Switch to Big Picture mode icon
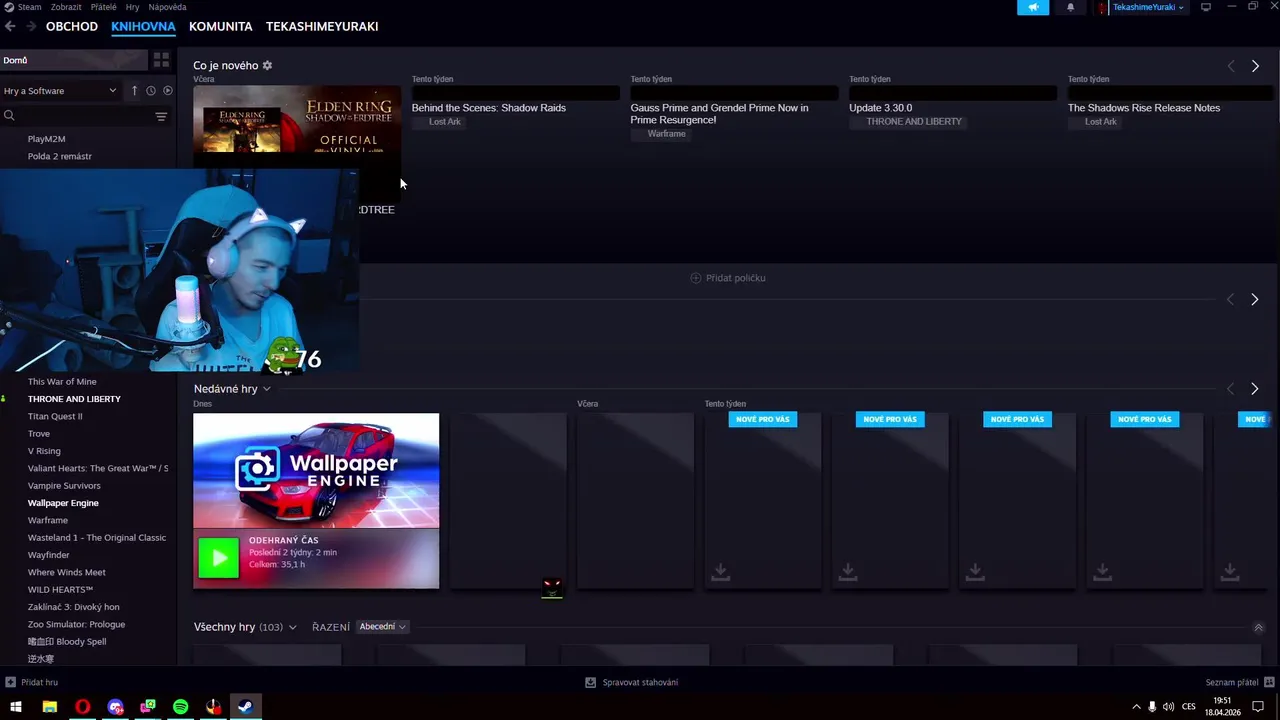This screenshot has height=720, width=1280. pos(1206,7)
